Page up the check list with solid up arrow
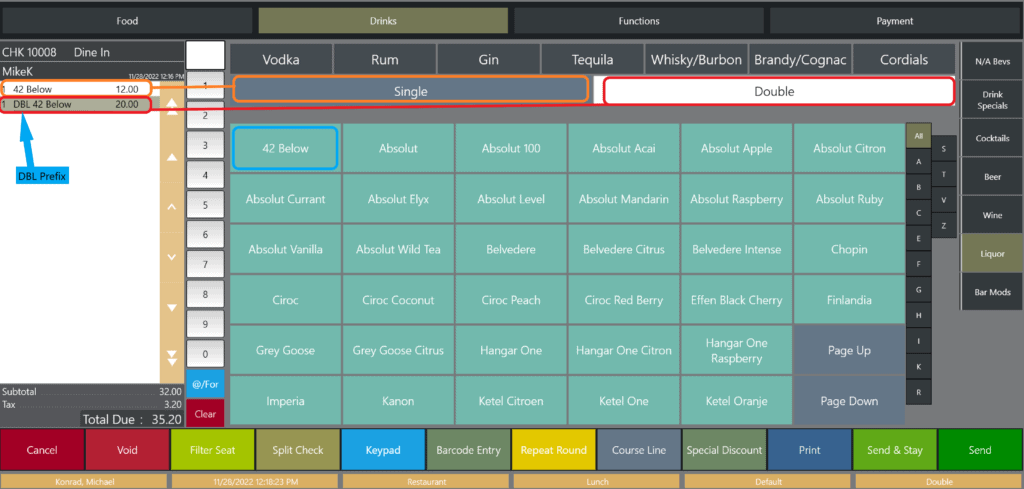This screenshot has width=1024, height=489. tap(172, 157)
